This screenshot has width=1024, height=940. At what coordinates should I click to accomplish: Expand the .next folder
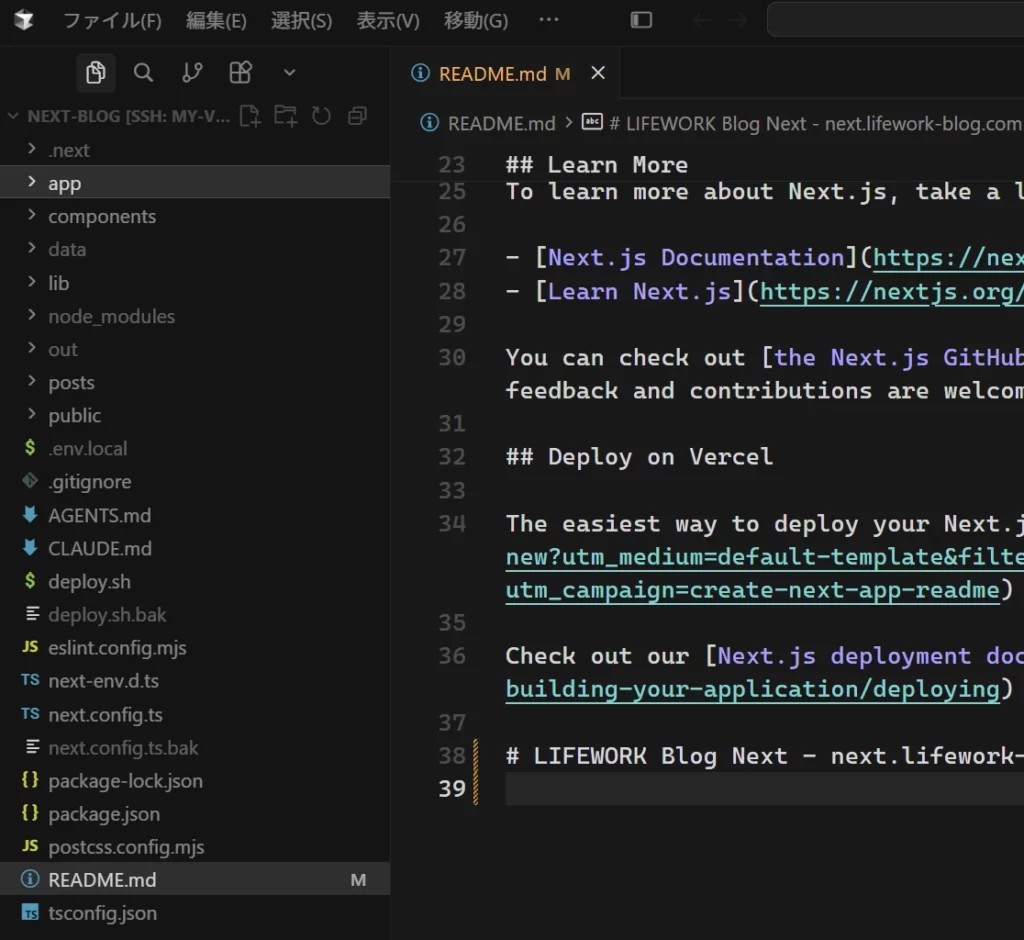[195, 150]
